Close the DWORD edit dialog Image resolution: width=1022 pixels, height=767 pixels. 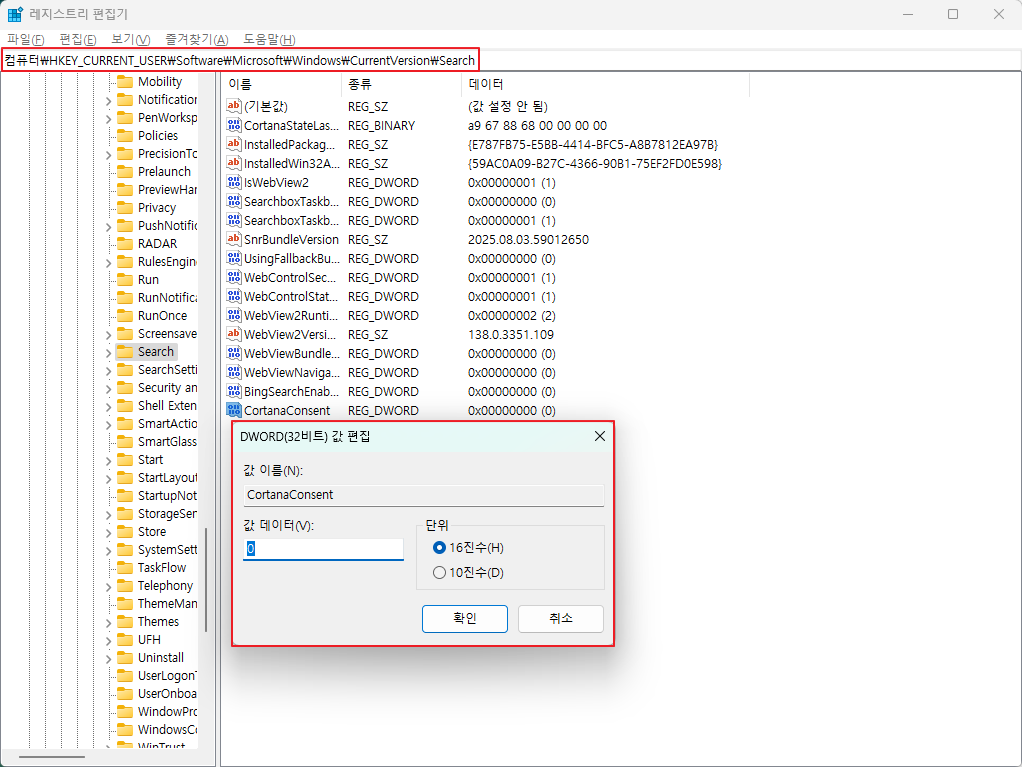[x=600, y=436]
